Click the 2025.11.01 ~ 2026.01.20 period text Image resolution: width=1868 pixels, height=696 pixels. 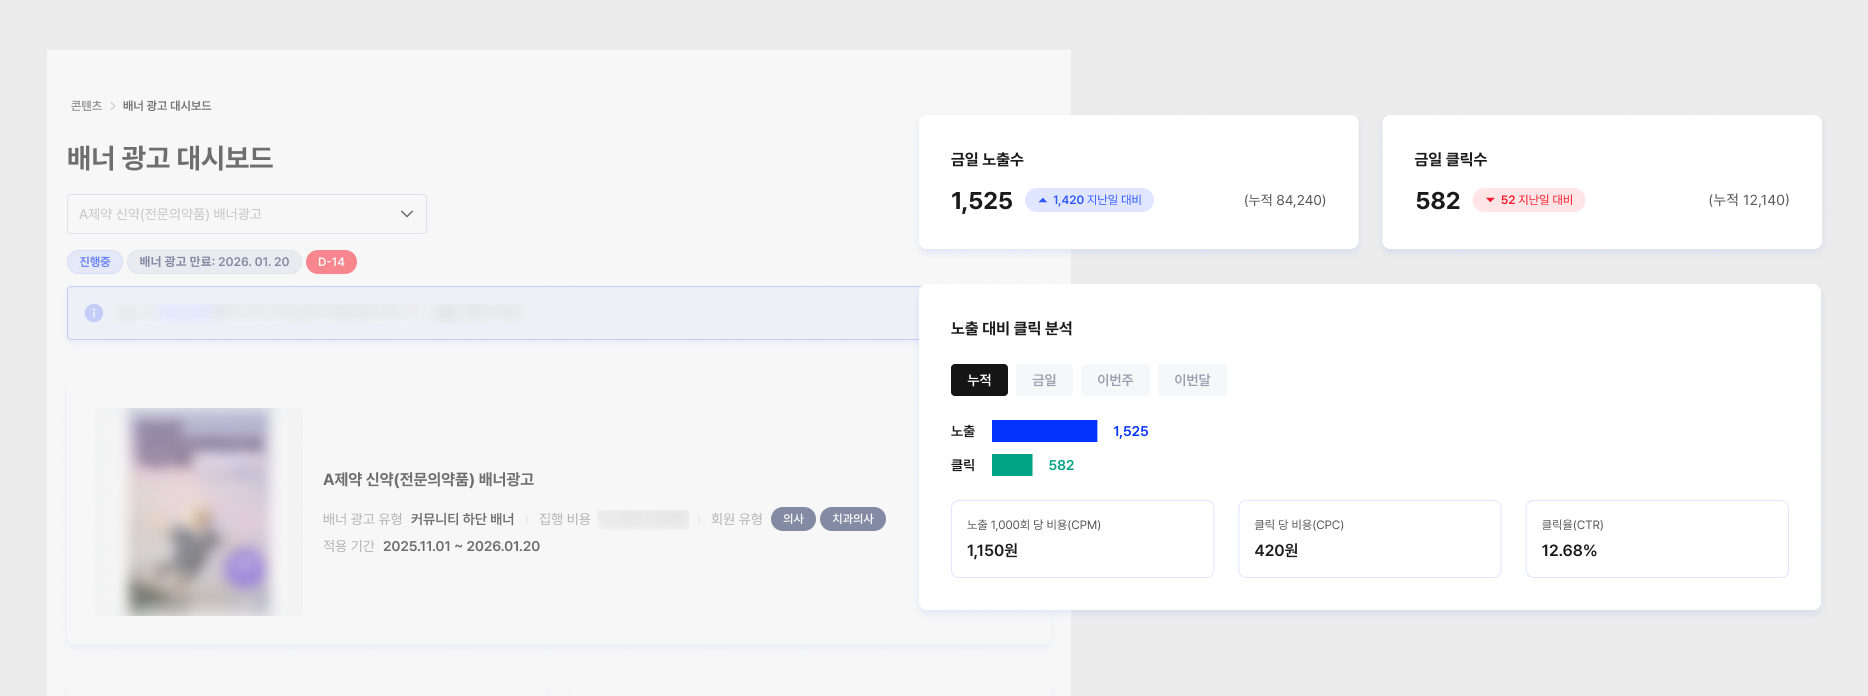click(x=461, y=546)
